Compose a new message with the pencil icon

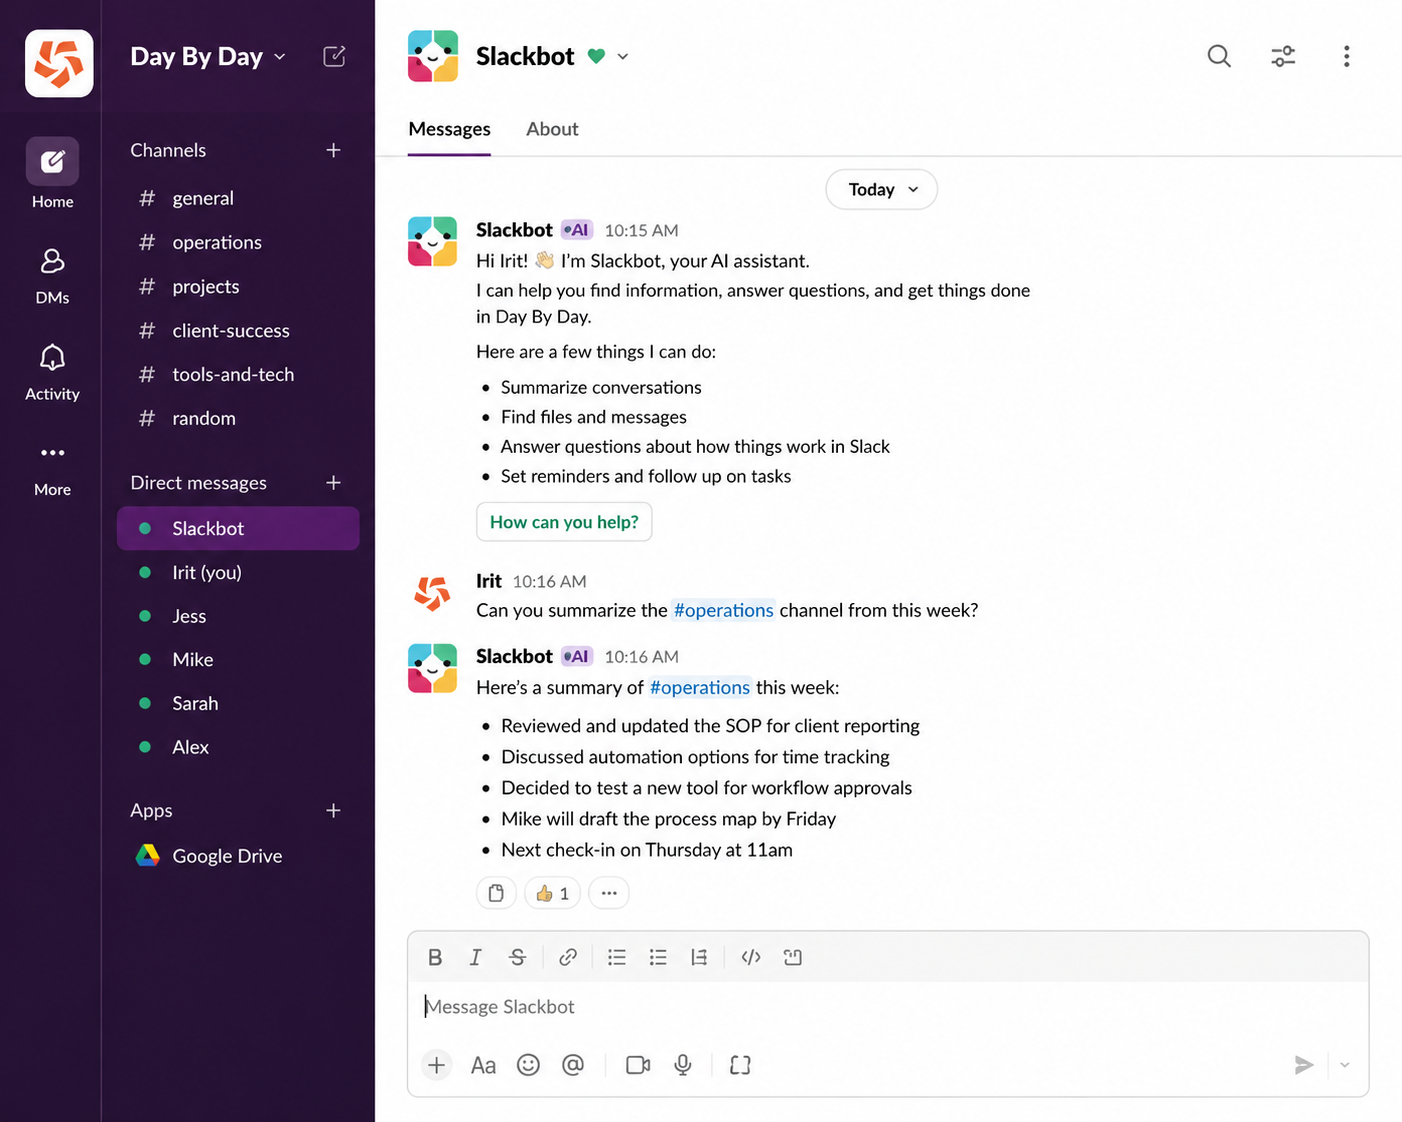pos(334,56)
